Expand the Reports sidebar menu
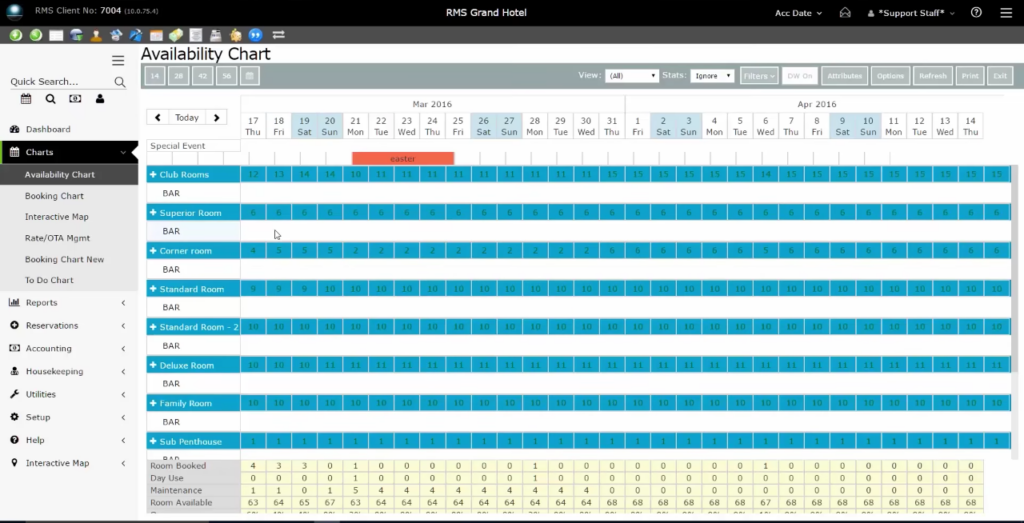This screenshot has height=523, width=1024. point(69,302)
